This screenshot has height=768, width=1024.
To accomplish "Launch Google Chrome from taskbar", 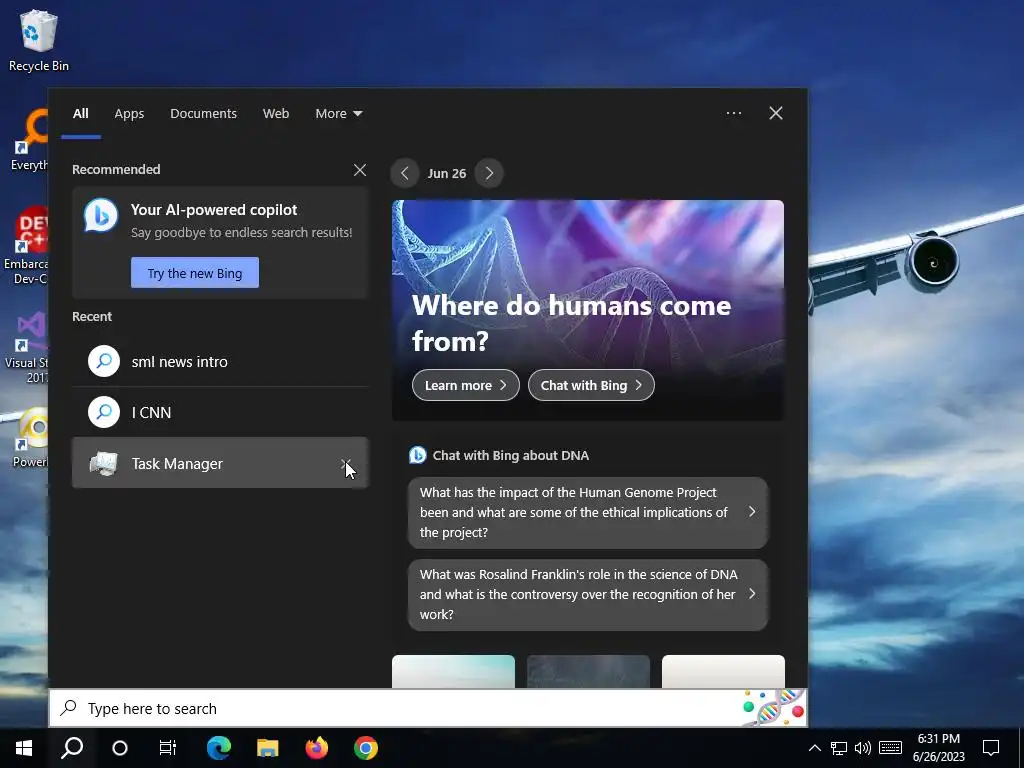I will (366, 748).
